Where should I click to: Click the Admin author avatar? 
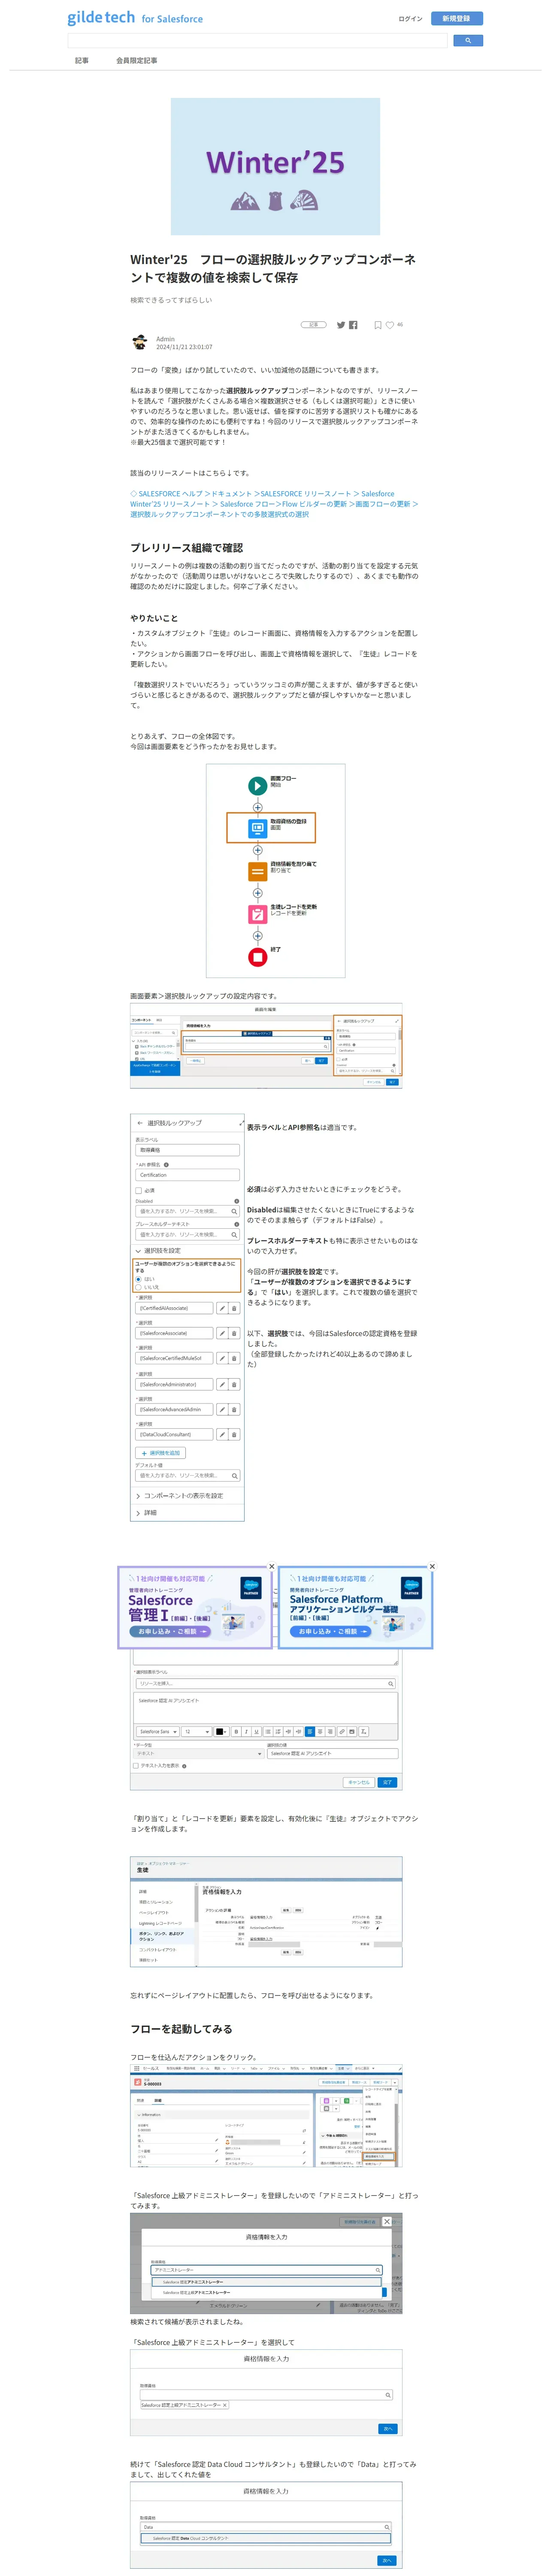point(140,343)
